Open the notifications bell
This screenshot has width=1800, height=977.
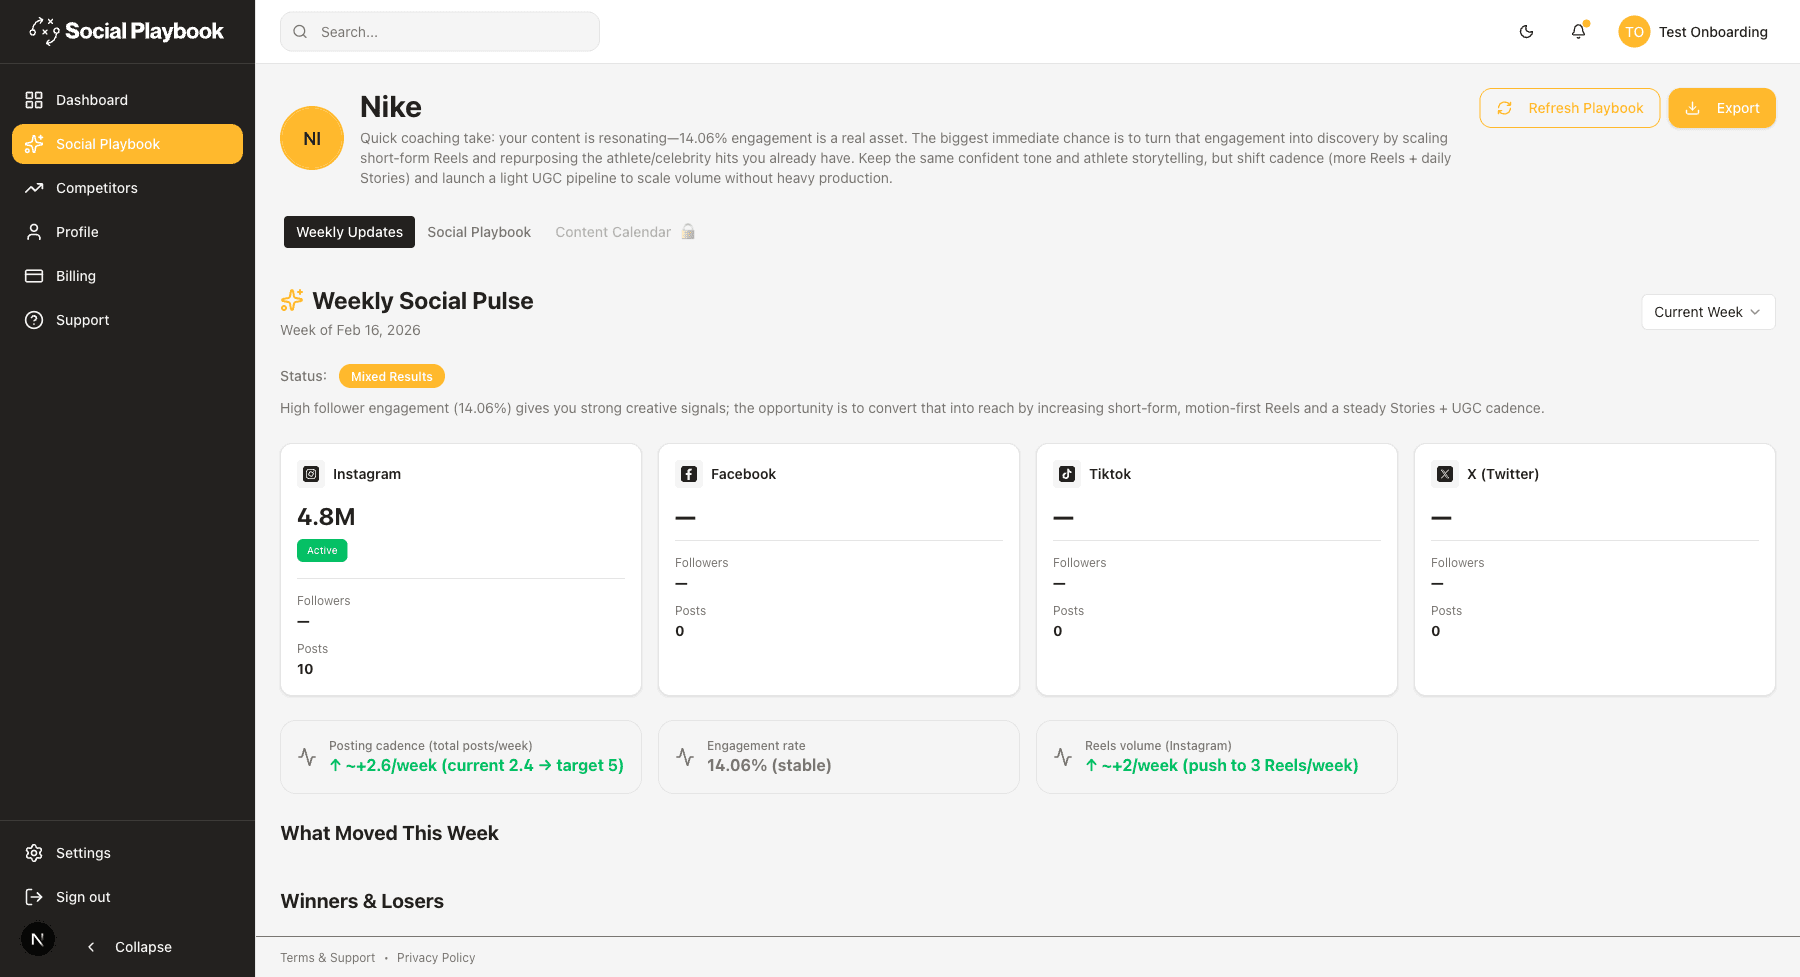click(1578, 32)
